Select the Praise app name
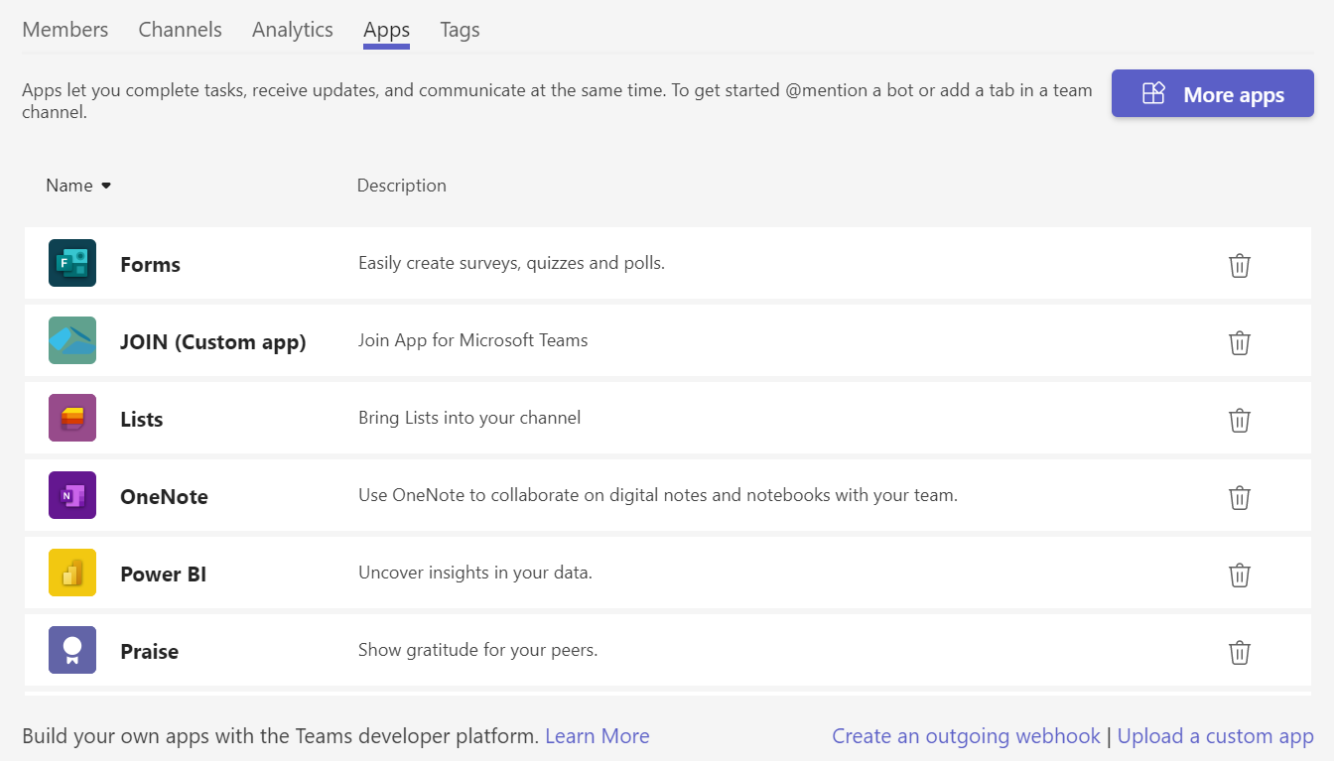Screen dimensions: 1334x761 (x=149, y=651)
